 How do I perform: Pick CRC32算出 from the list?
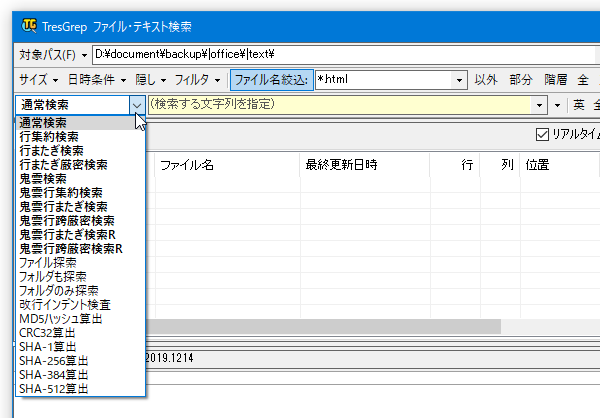point(80,333)
